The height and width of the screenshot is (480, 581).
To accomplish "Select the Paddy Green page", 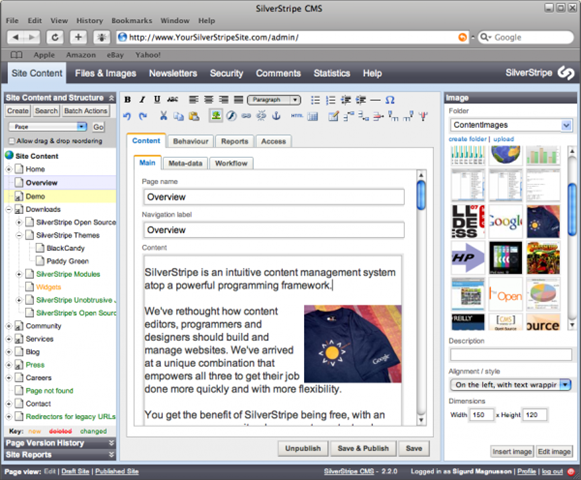I will [67, 261].
